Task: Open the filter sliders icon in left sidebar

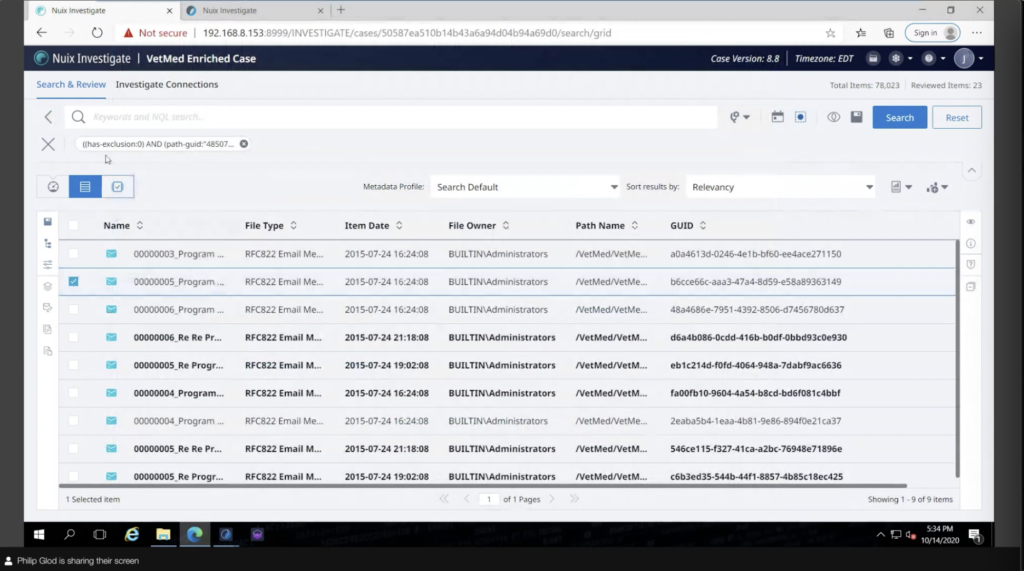Action: click(48, 265)
